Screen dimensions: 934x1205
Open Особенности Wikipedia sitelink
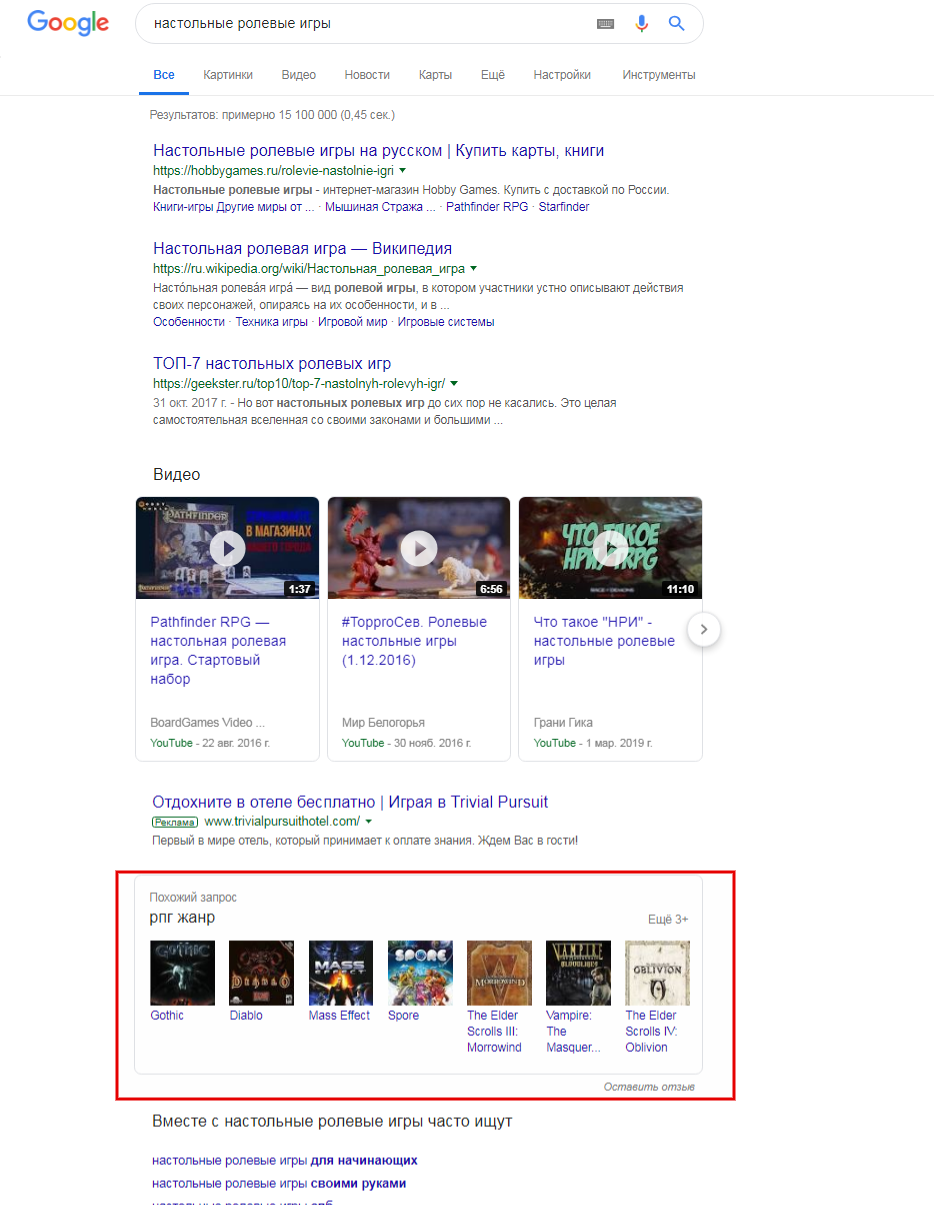pyautogui.click(x=189, y=322)
